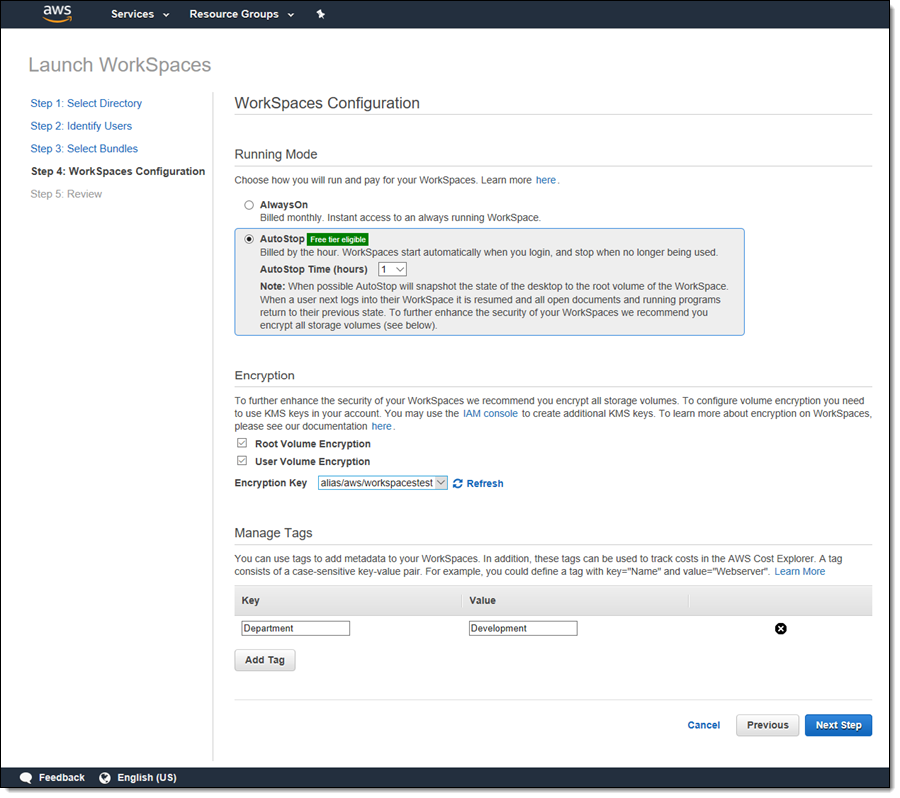Open Learn More link in Manage Tags
This screenshot has width=900, height=798.
[x=800, y=572]
